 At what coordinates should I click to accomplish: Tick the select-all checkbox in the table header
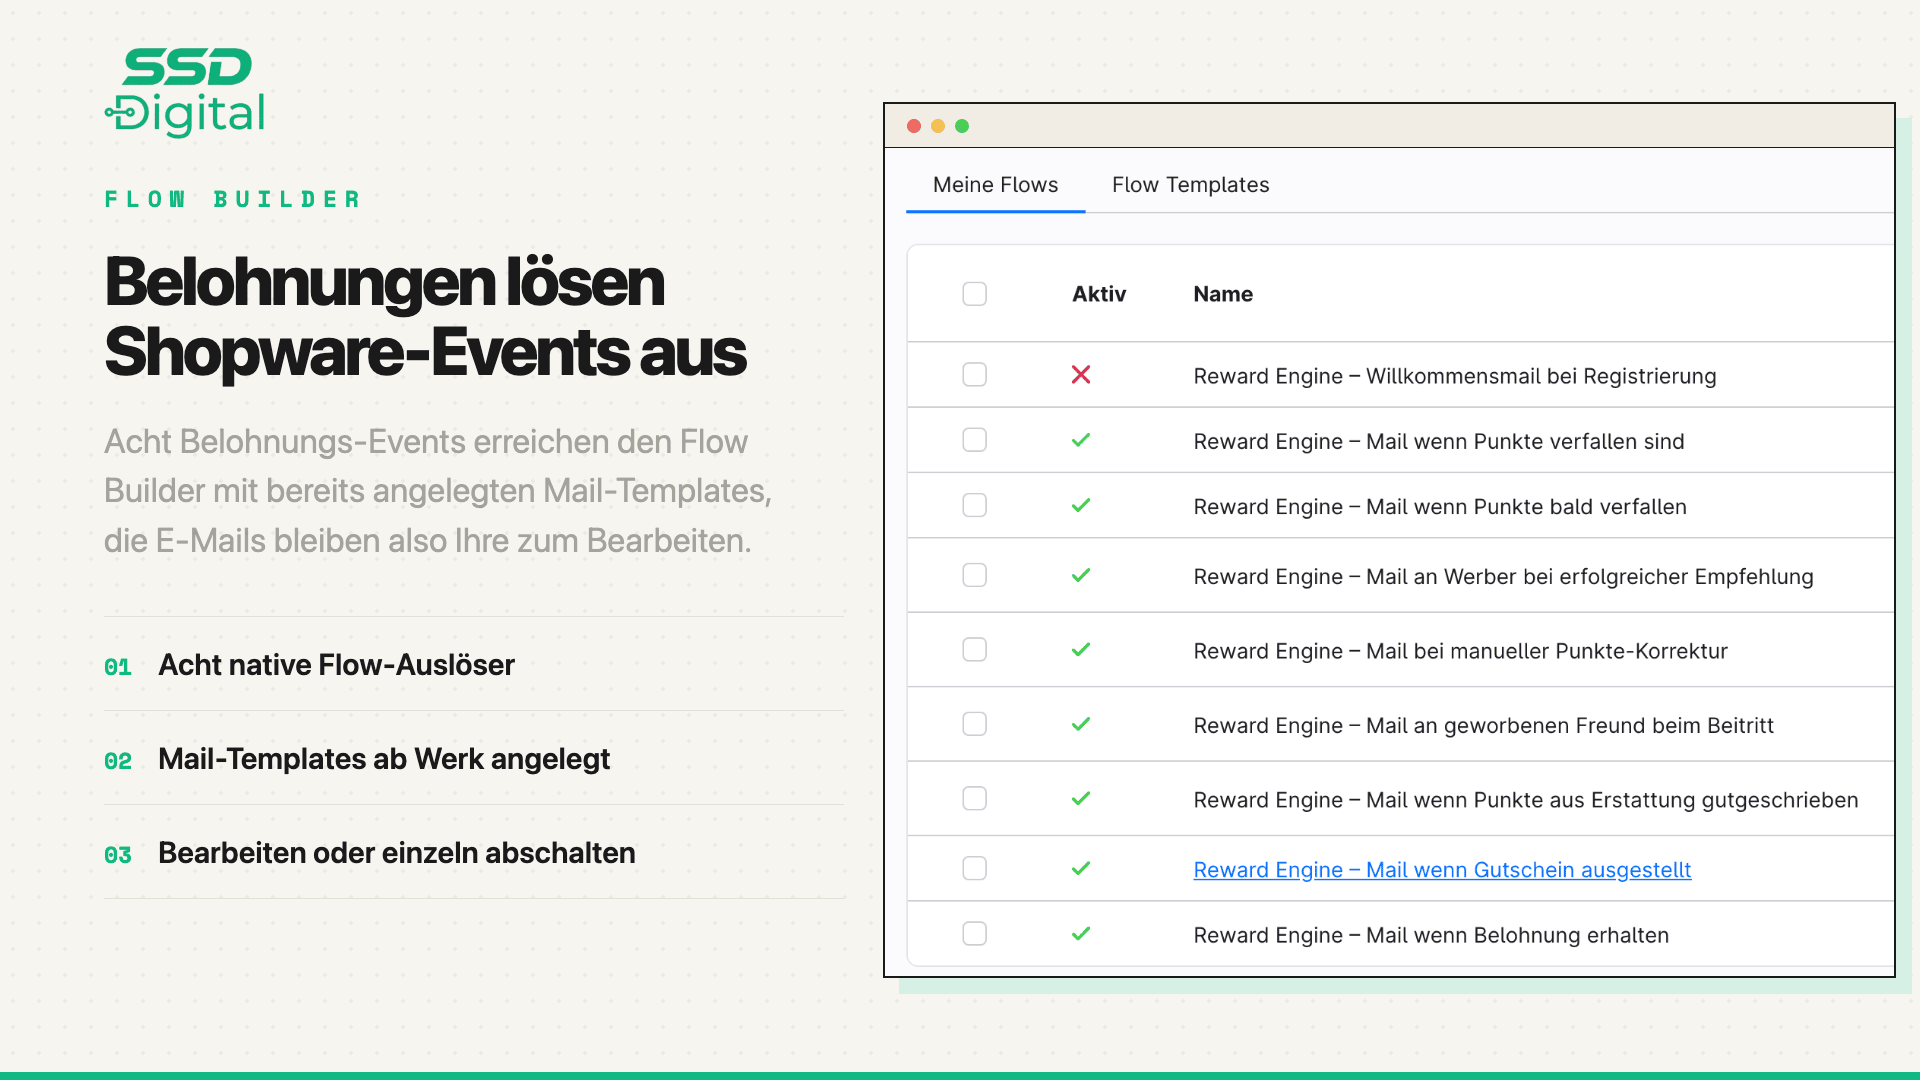point(974,294)
